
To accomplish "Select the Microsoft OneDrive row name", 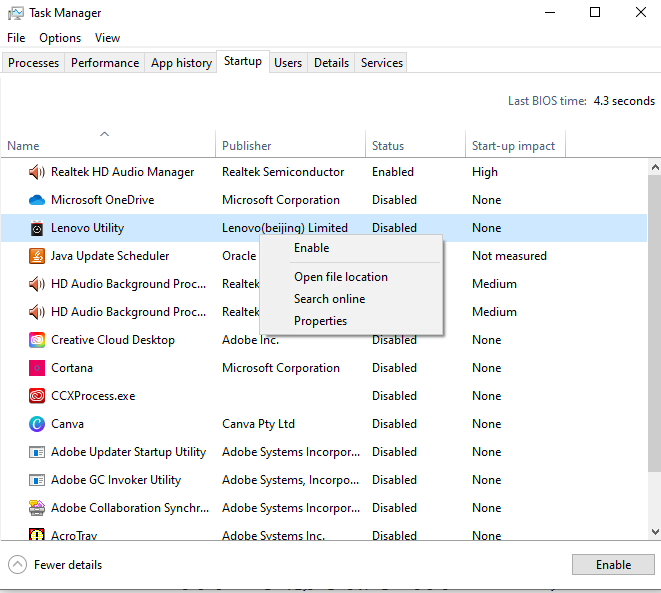I will (102, 200).
